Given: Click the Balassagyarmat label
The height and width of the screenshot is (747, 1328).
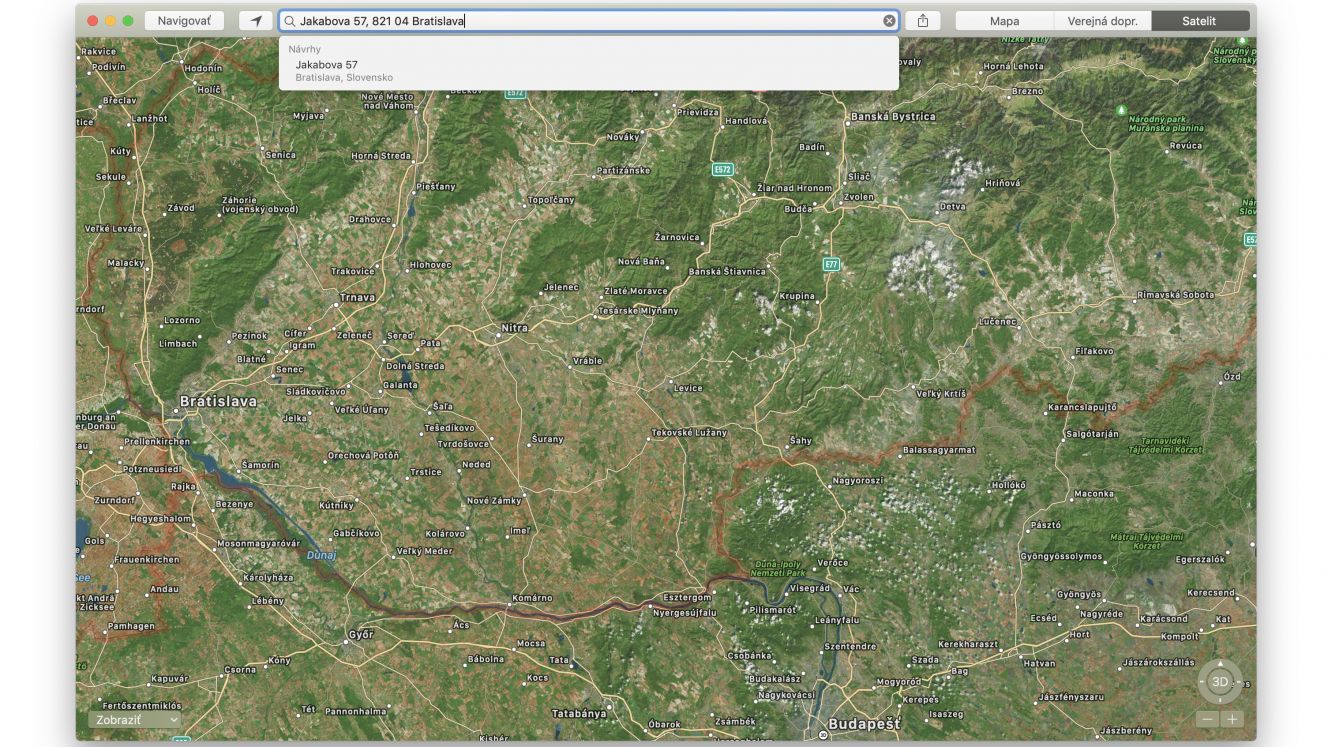Looking at the screenshot, I should coord(939,450).
